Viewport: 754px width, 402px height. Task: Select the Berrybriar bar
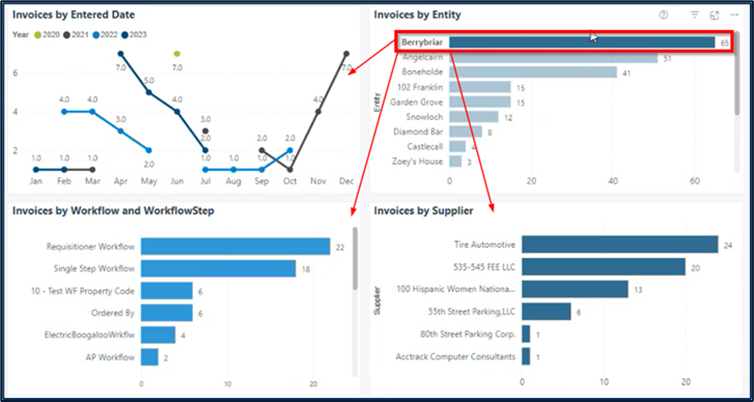coord(582,42)
